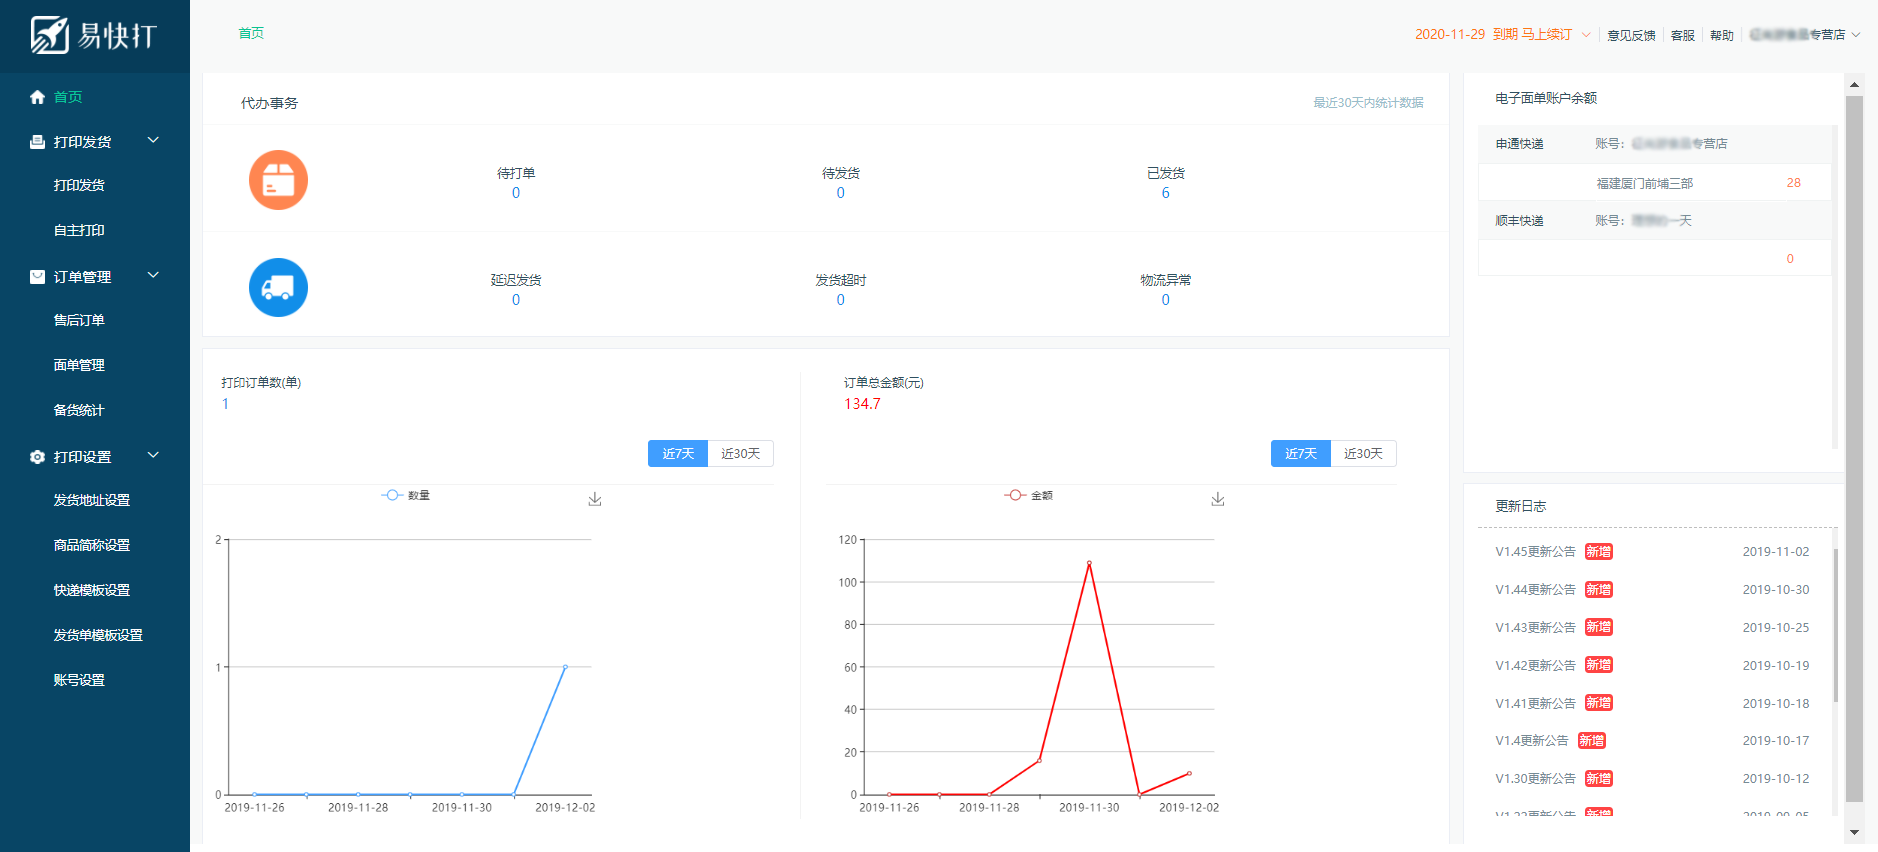1878x852 pixels.
Task: Click the 2019-11-30 peak point on the 金额 chart
Action: [1089, 563]
